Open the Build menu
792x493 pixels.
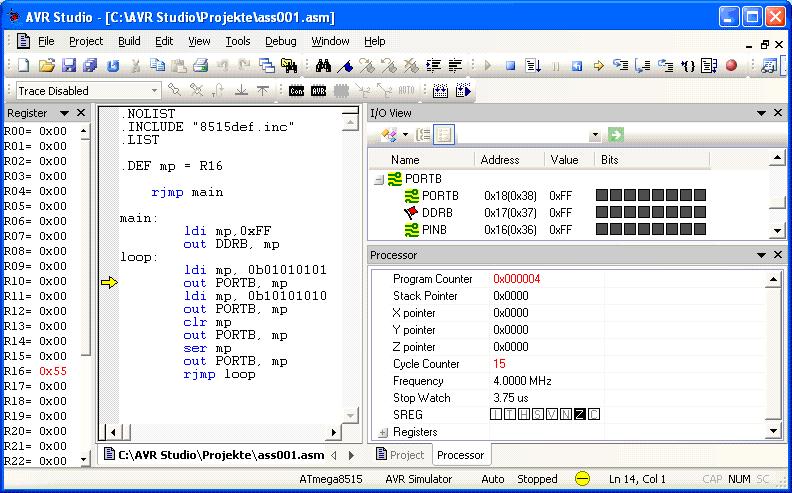pos(129,41)
